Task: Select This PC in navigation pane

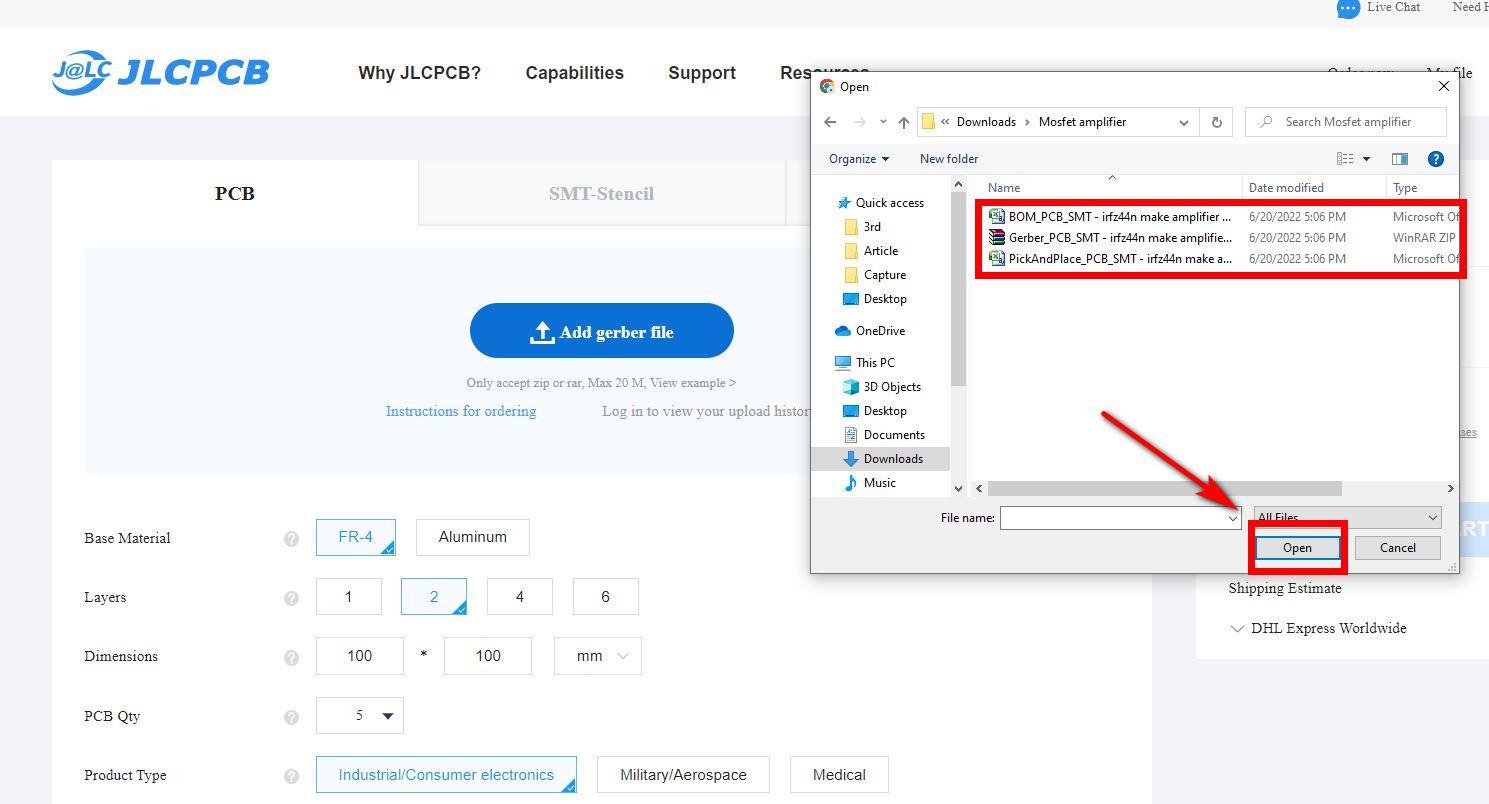Action: coord(865,363)
